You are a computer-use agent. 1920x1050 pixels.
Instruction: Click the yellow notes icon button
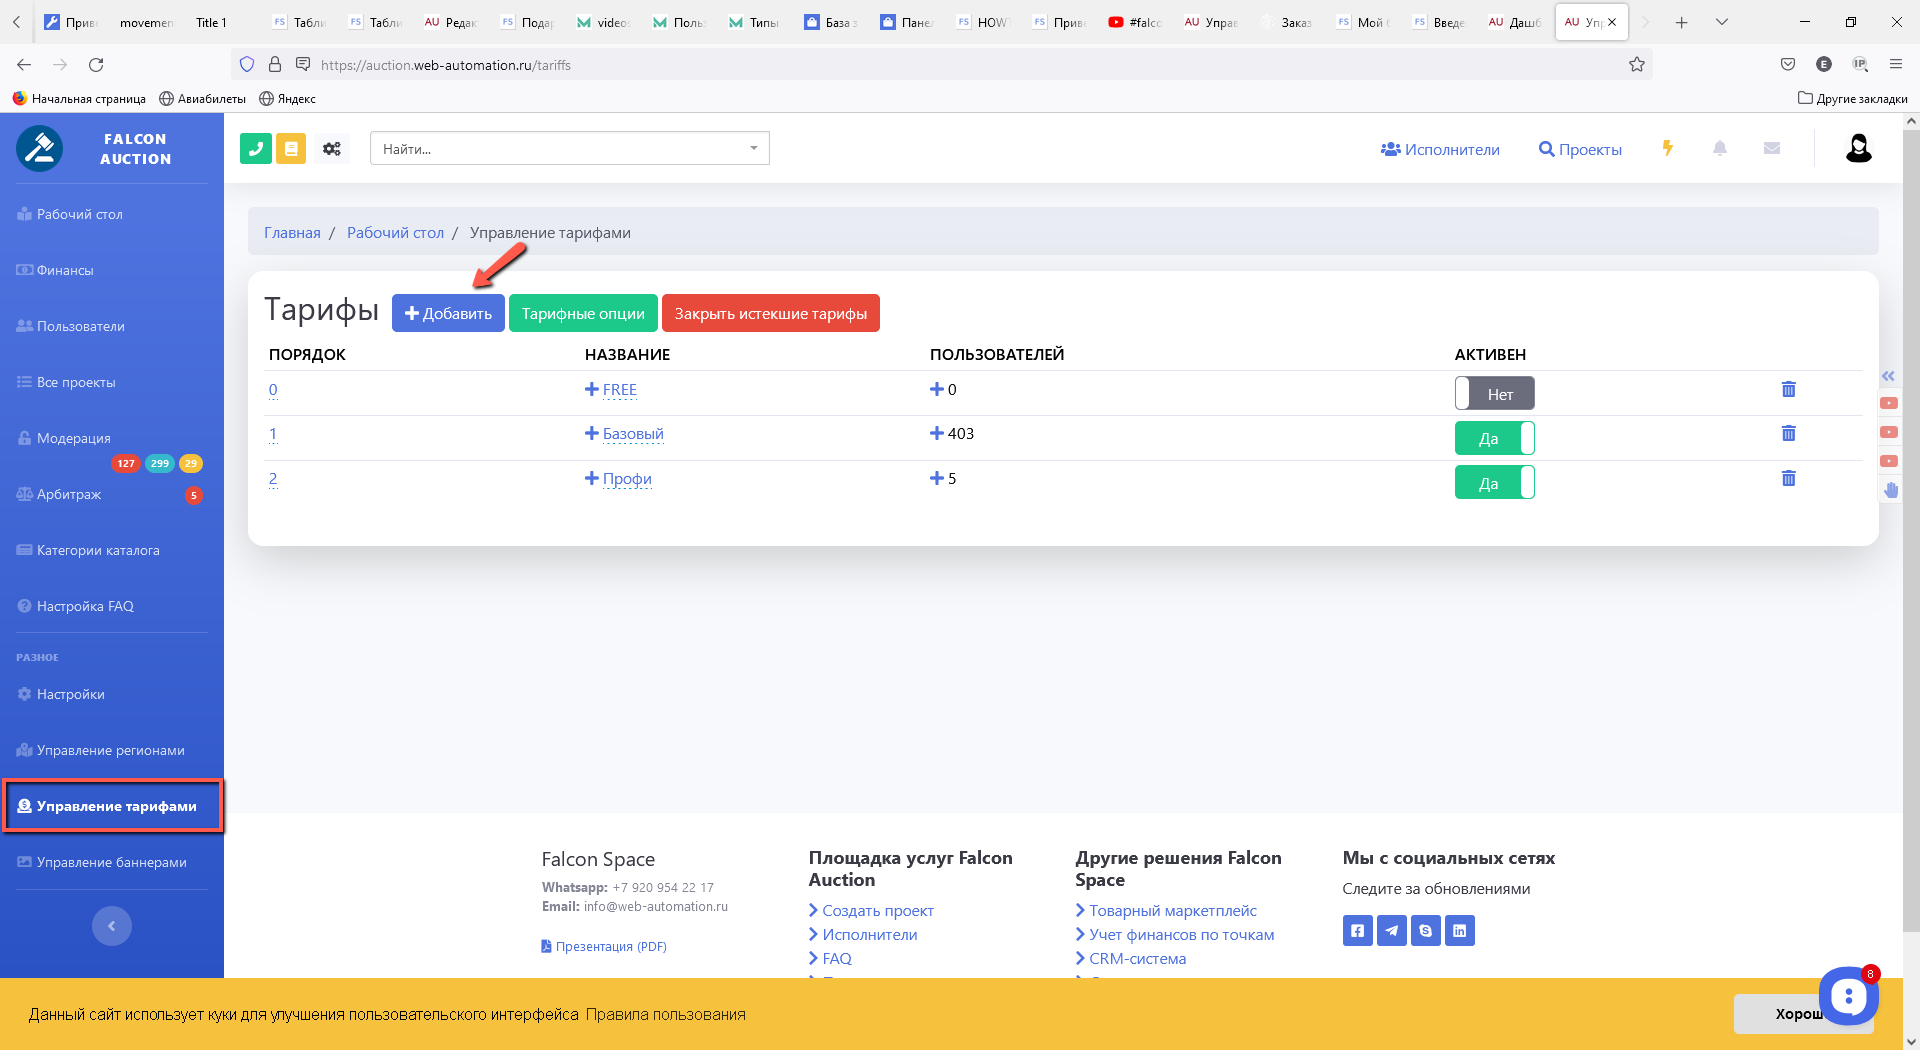[291, 149]
